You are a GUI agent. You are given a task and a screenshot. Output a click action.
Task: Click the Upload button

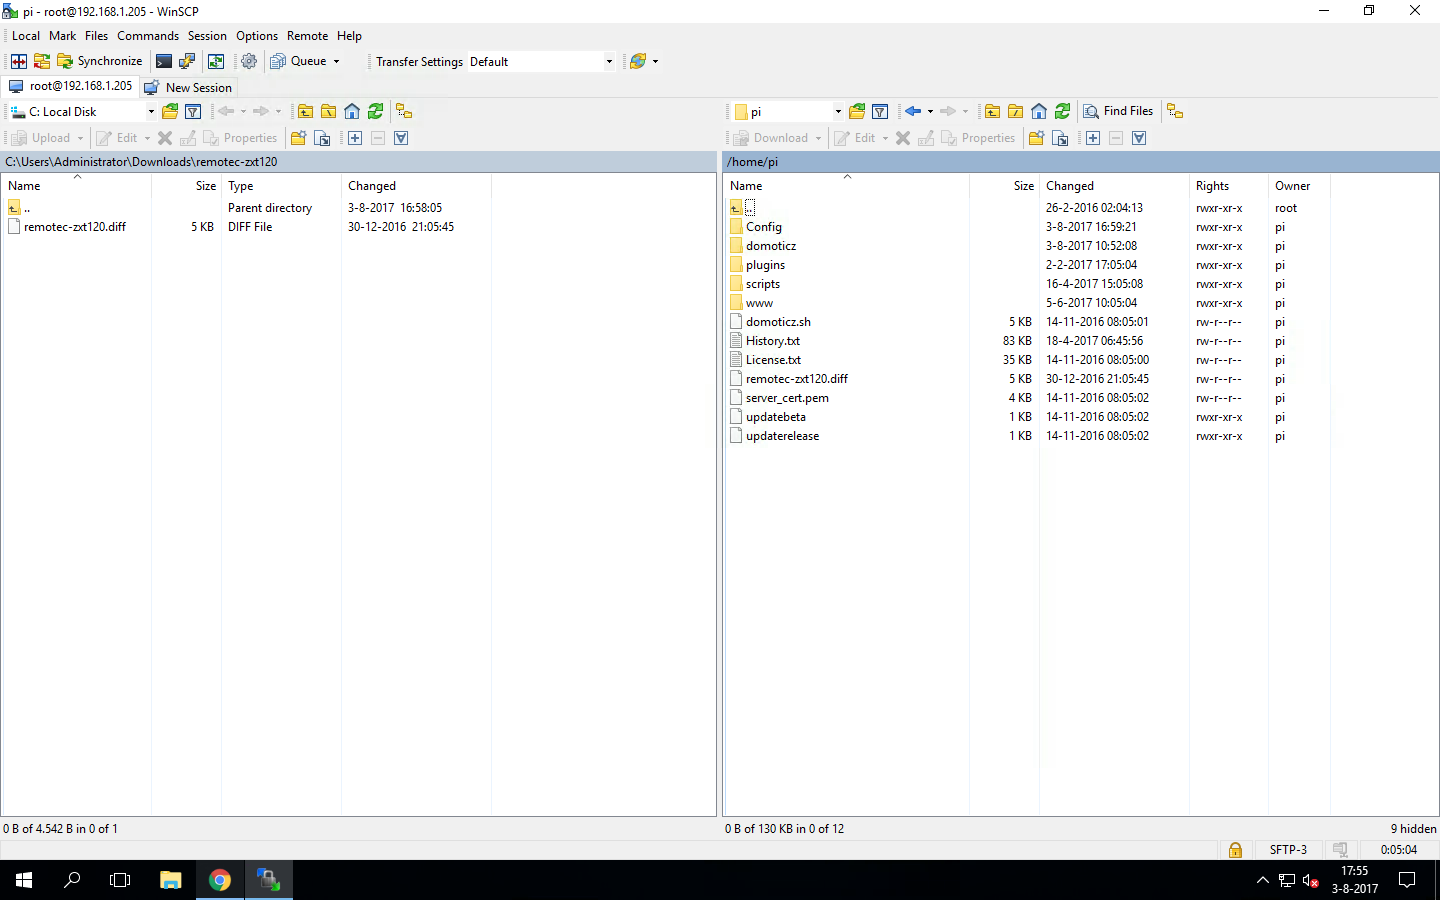pyautogui.click(x=40, y=138)
